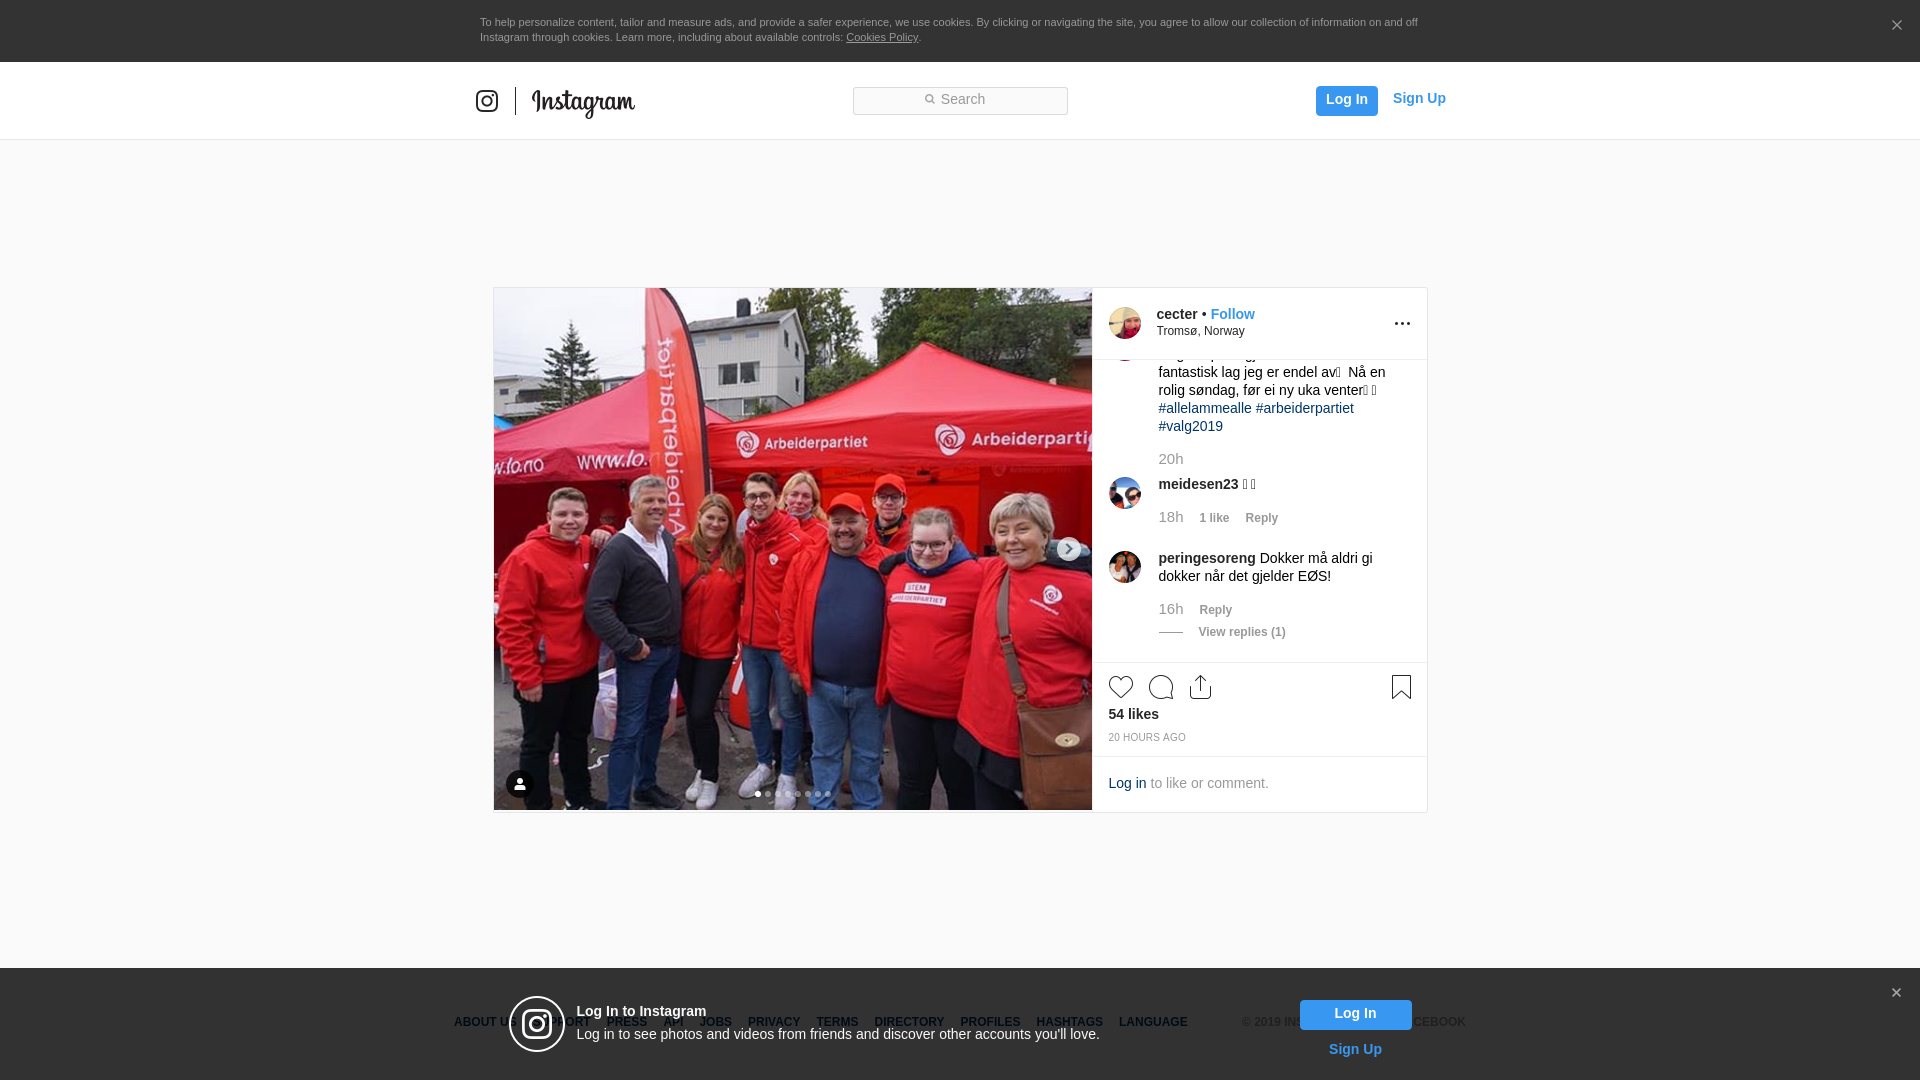1920x1080 pixels.
Task: Open the PROFILES footer link
Action: (990, 1022)
